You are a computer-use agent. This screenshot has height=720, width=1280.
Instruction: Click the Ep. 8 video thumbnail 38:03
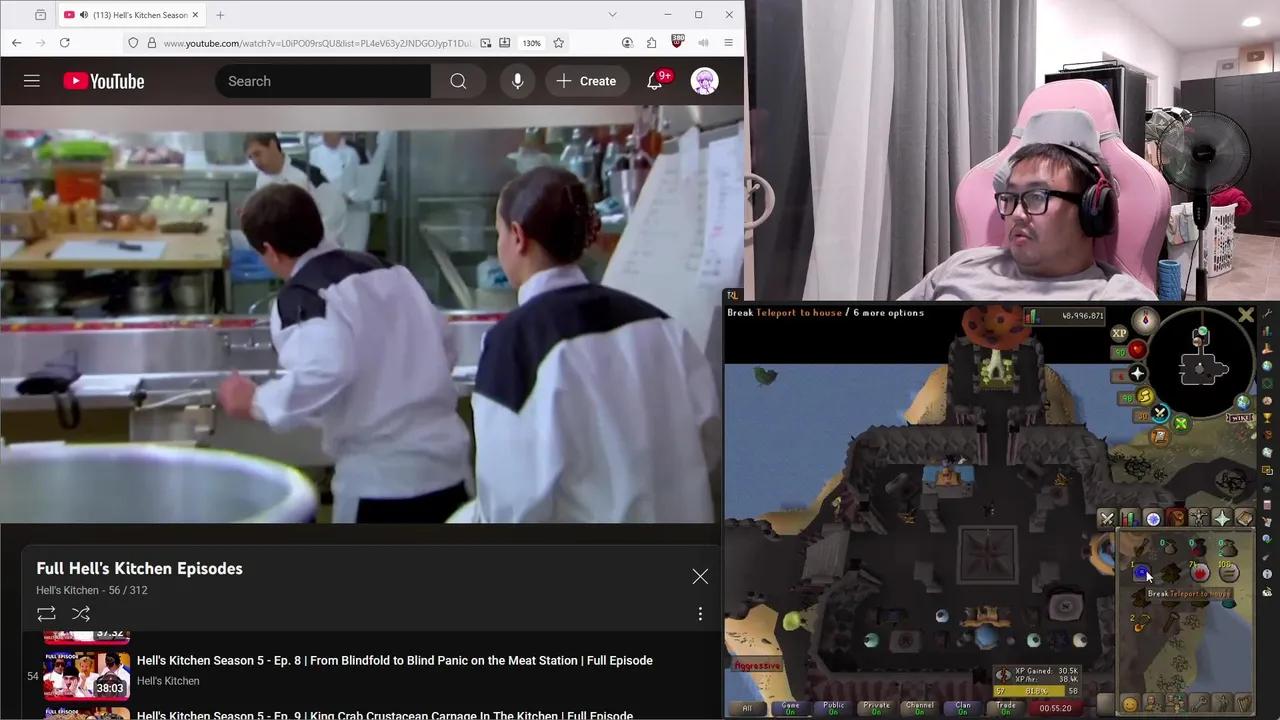point(86,675)
